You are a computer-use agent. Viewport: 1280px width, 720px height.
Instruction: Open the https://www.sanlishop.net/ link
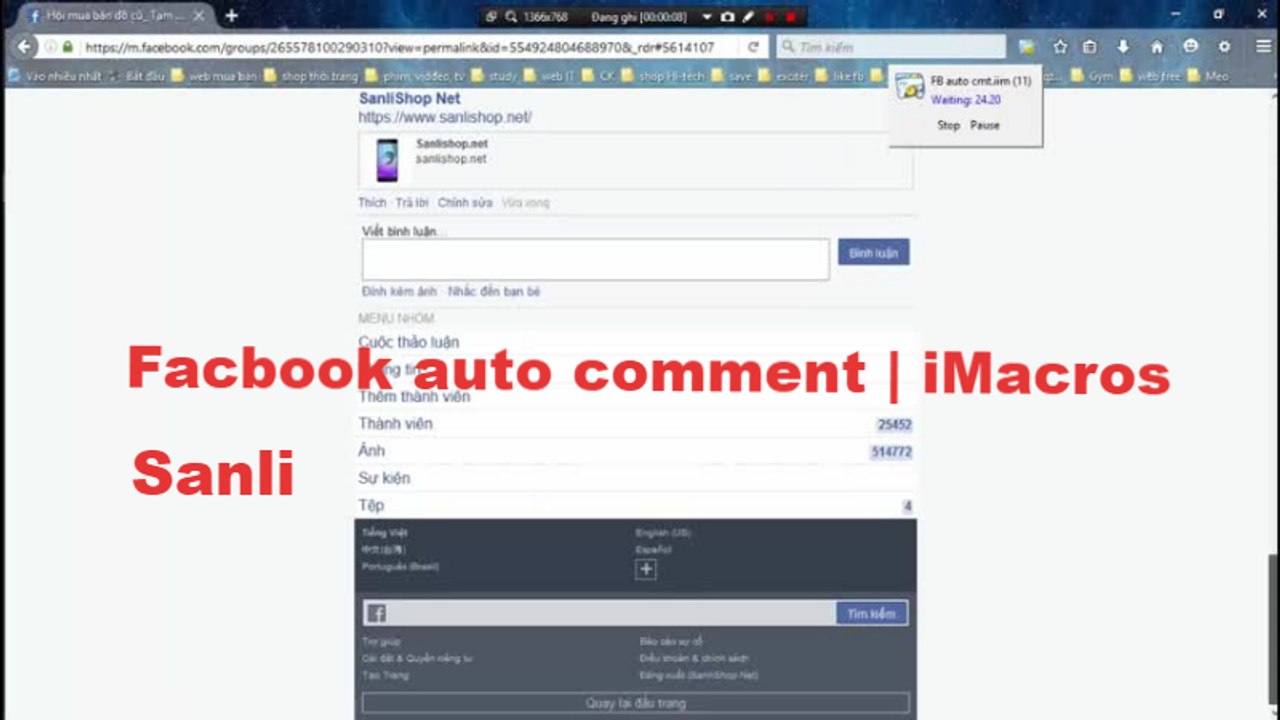[445, 117]
